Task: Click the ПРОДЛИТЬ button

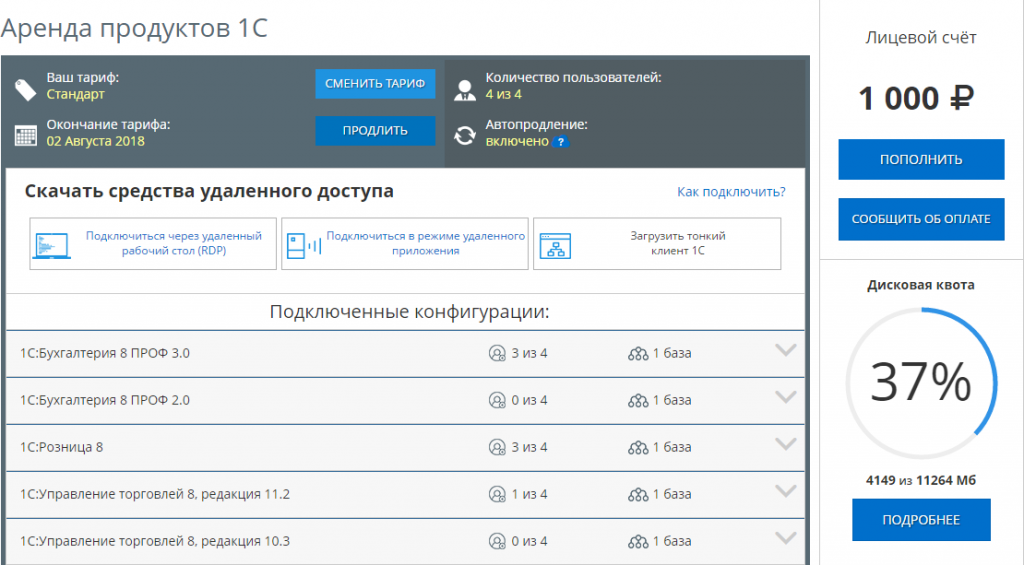Action: point(375,131)
